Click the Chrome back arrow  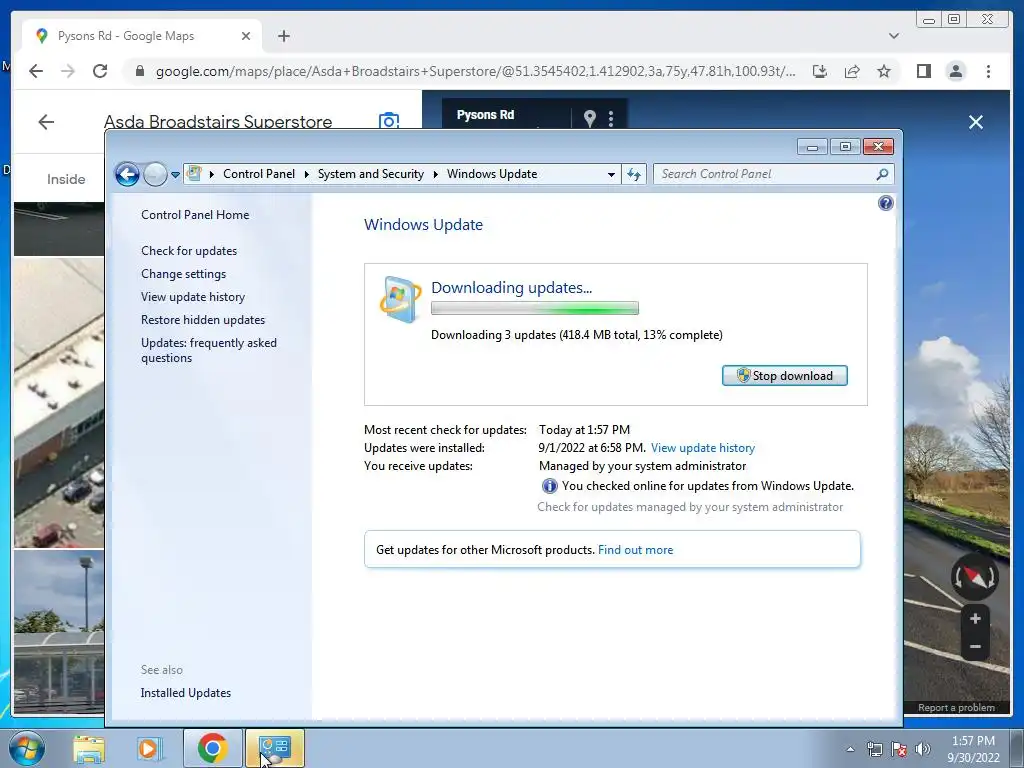point(36,71)
